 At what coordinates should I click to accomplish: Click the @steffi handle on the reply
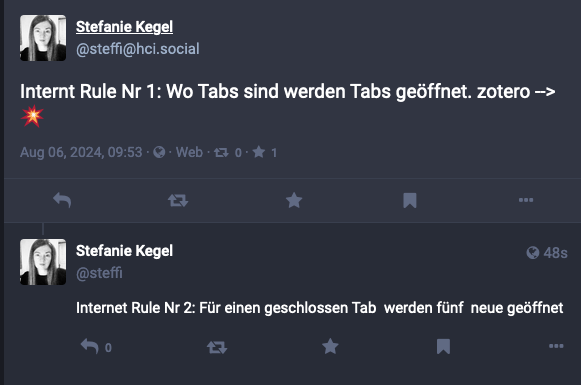(99, 273)
